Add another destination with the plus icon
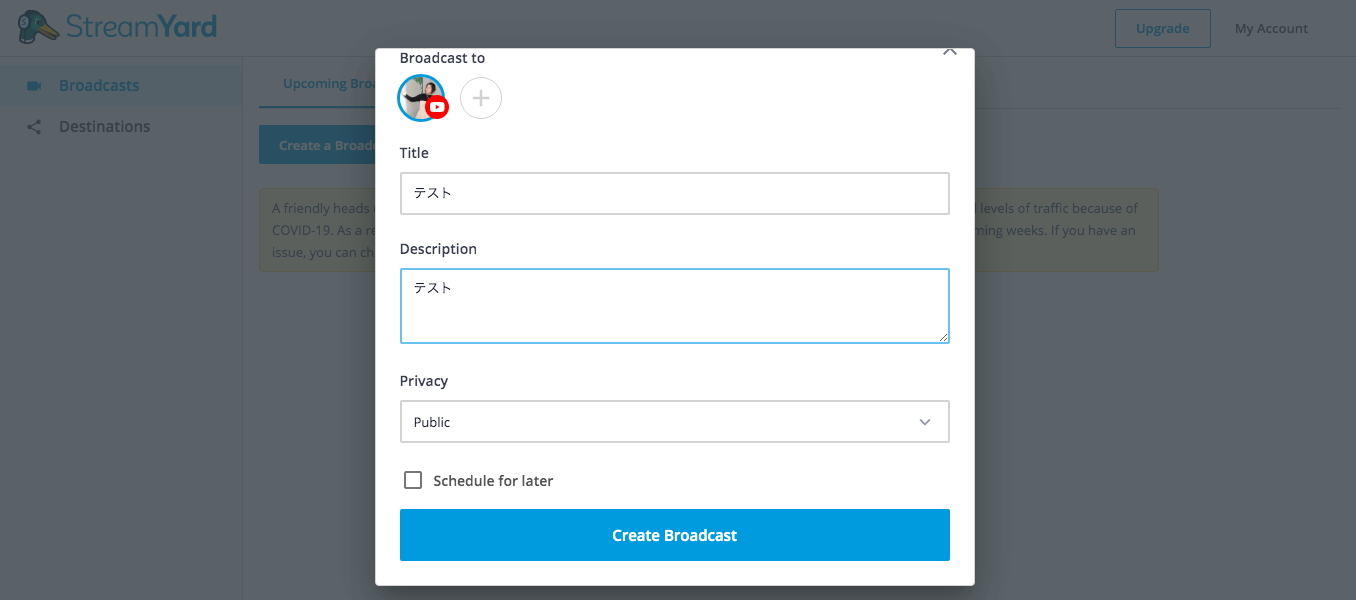The width and height of the screenshot is (1356, 600). pos(481,98)
